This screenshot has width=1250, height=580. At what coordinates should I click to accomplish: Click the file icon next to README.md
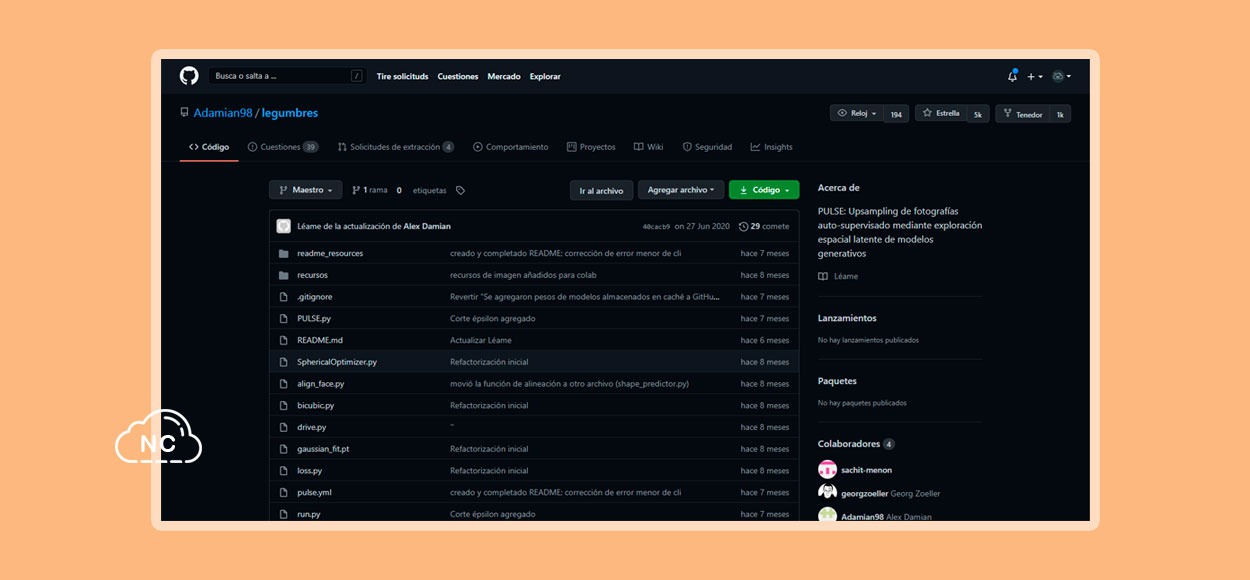point(284,340)
